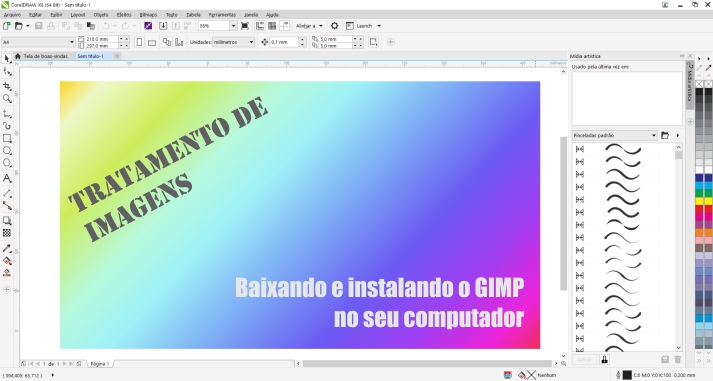Open the zoom level dropdown

click(233, 26)
